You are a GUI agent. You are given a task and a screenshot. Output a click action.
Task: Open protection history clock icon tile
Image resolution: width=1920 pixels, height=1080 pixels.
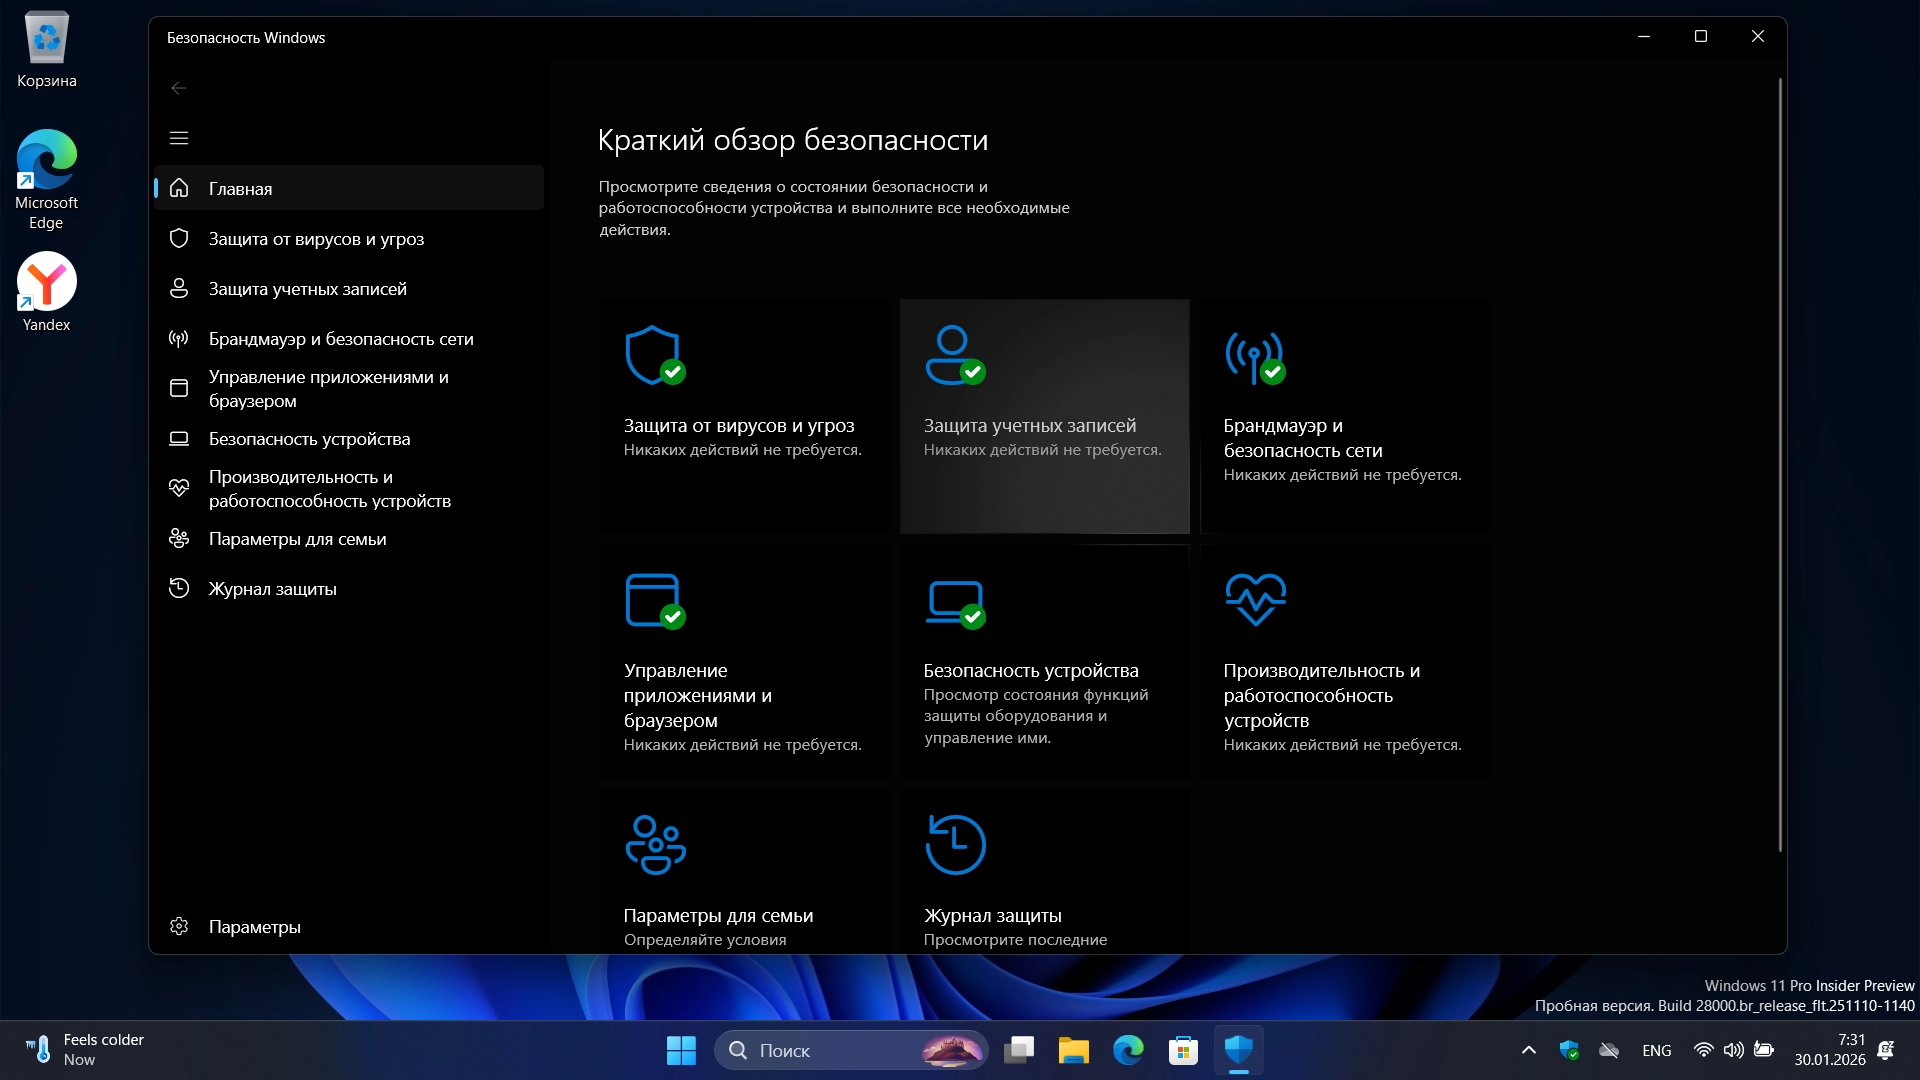(x=955, y=845)
